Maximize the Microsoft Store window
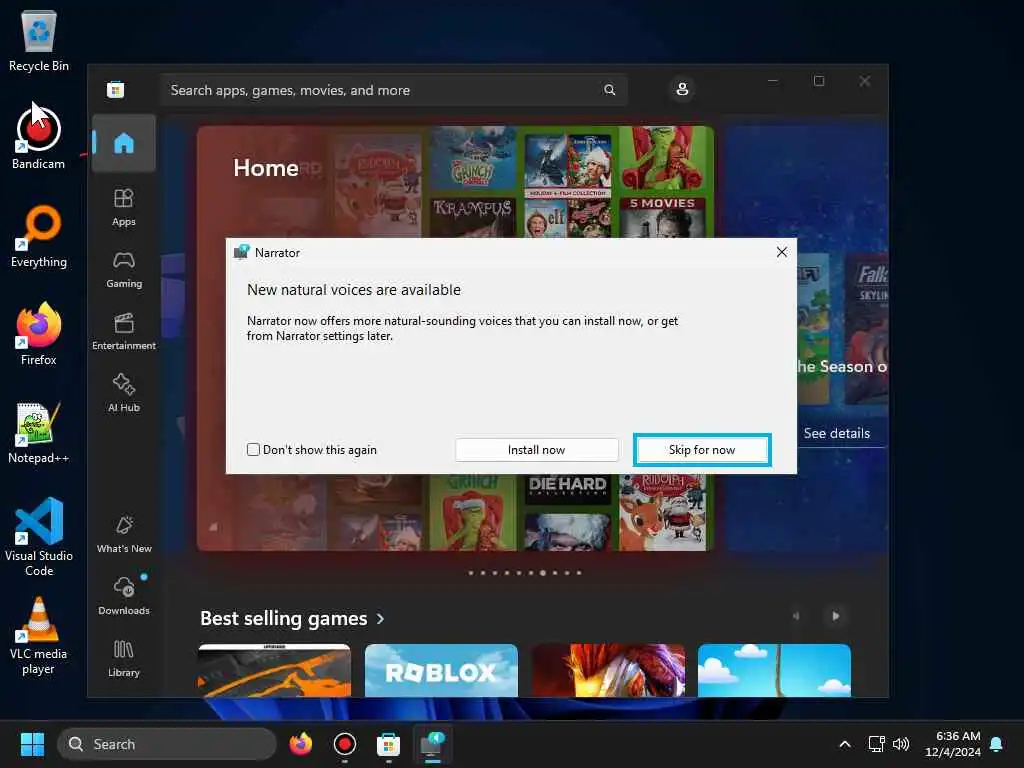This screenshot has width=1024, height=768. point(819,81)
